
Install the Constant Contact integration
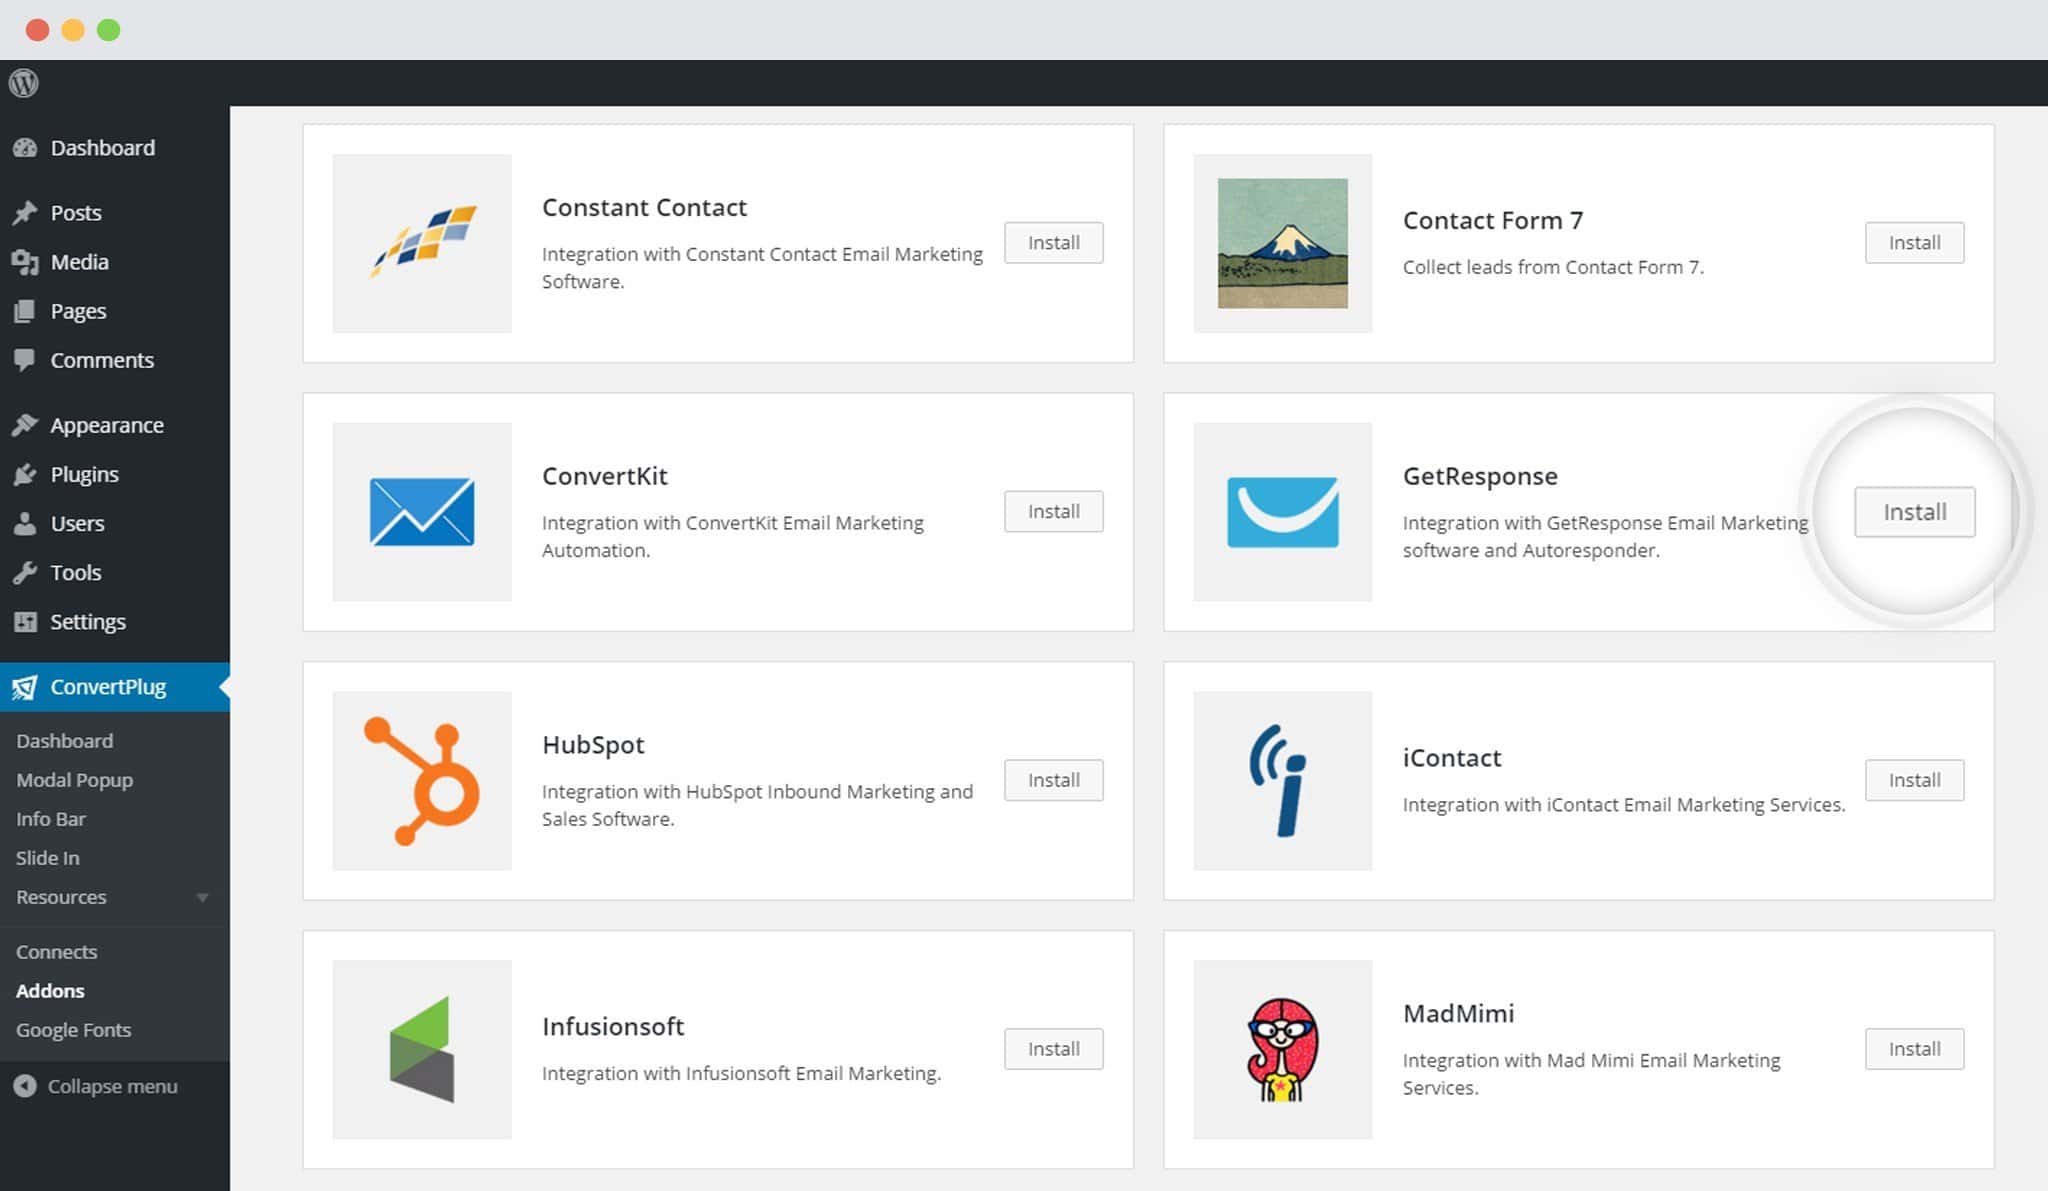pyautogui.click(x=1053, y=241)
